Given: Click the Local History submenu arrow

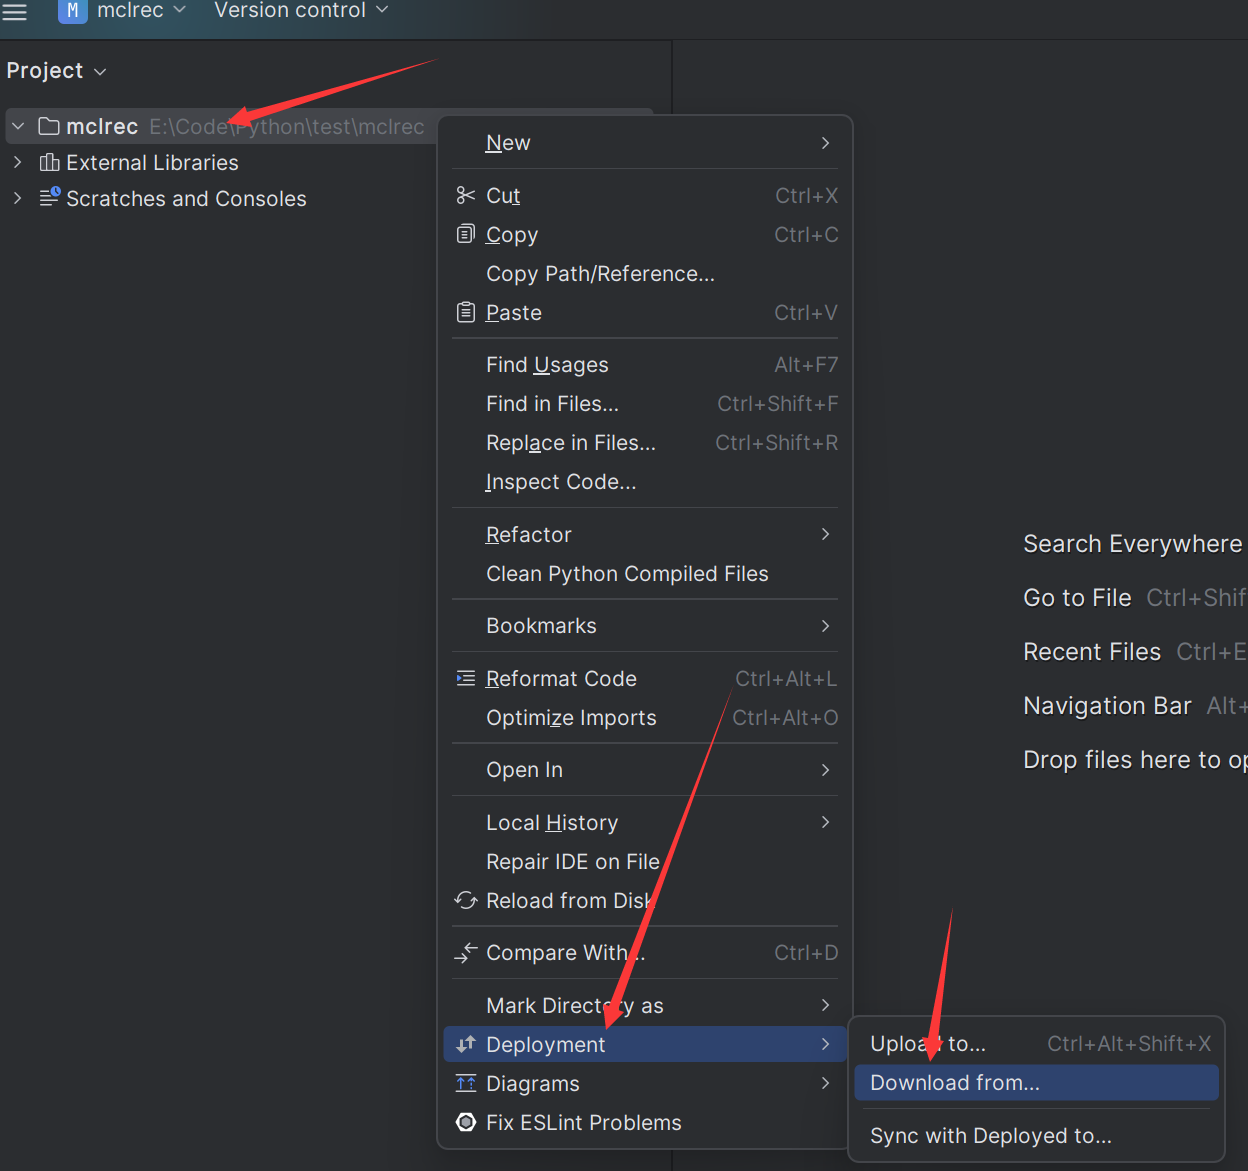Looking at the screenshot, I should tap(825, 822).
